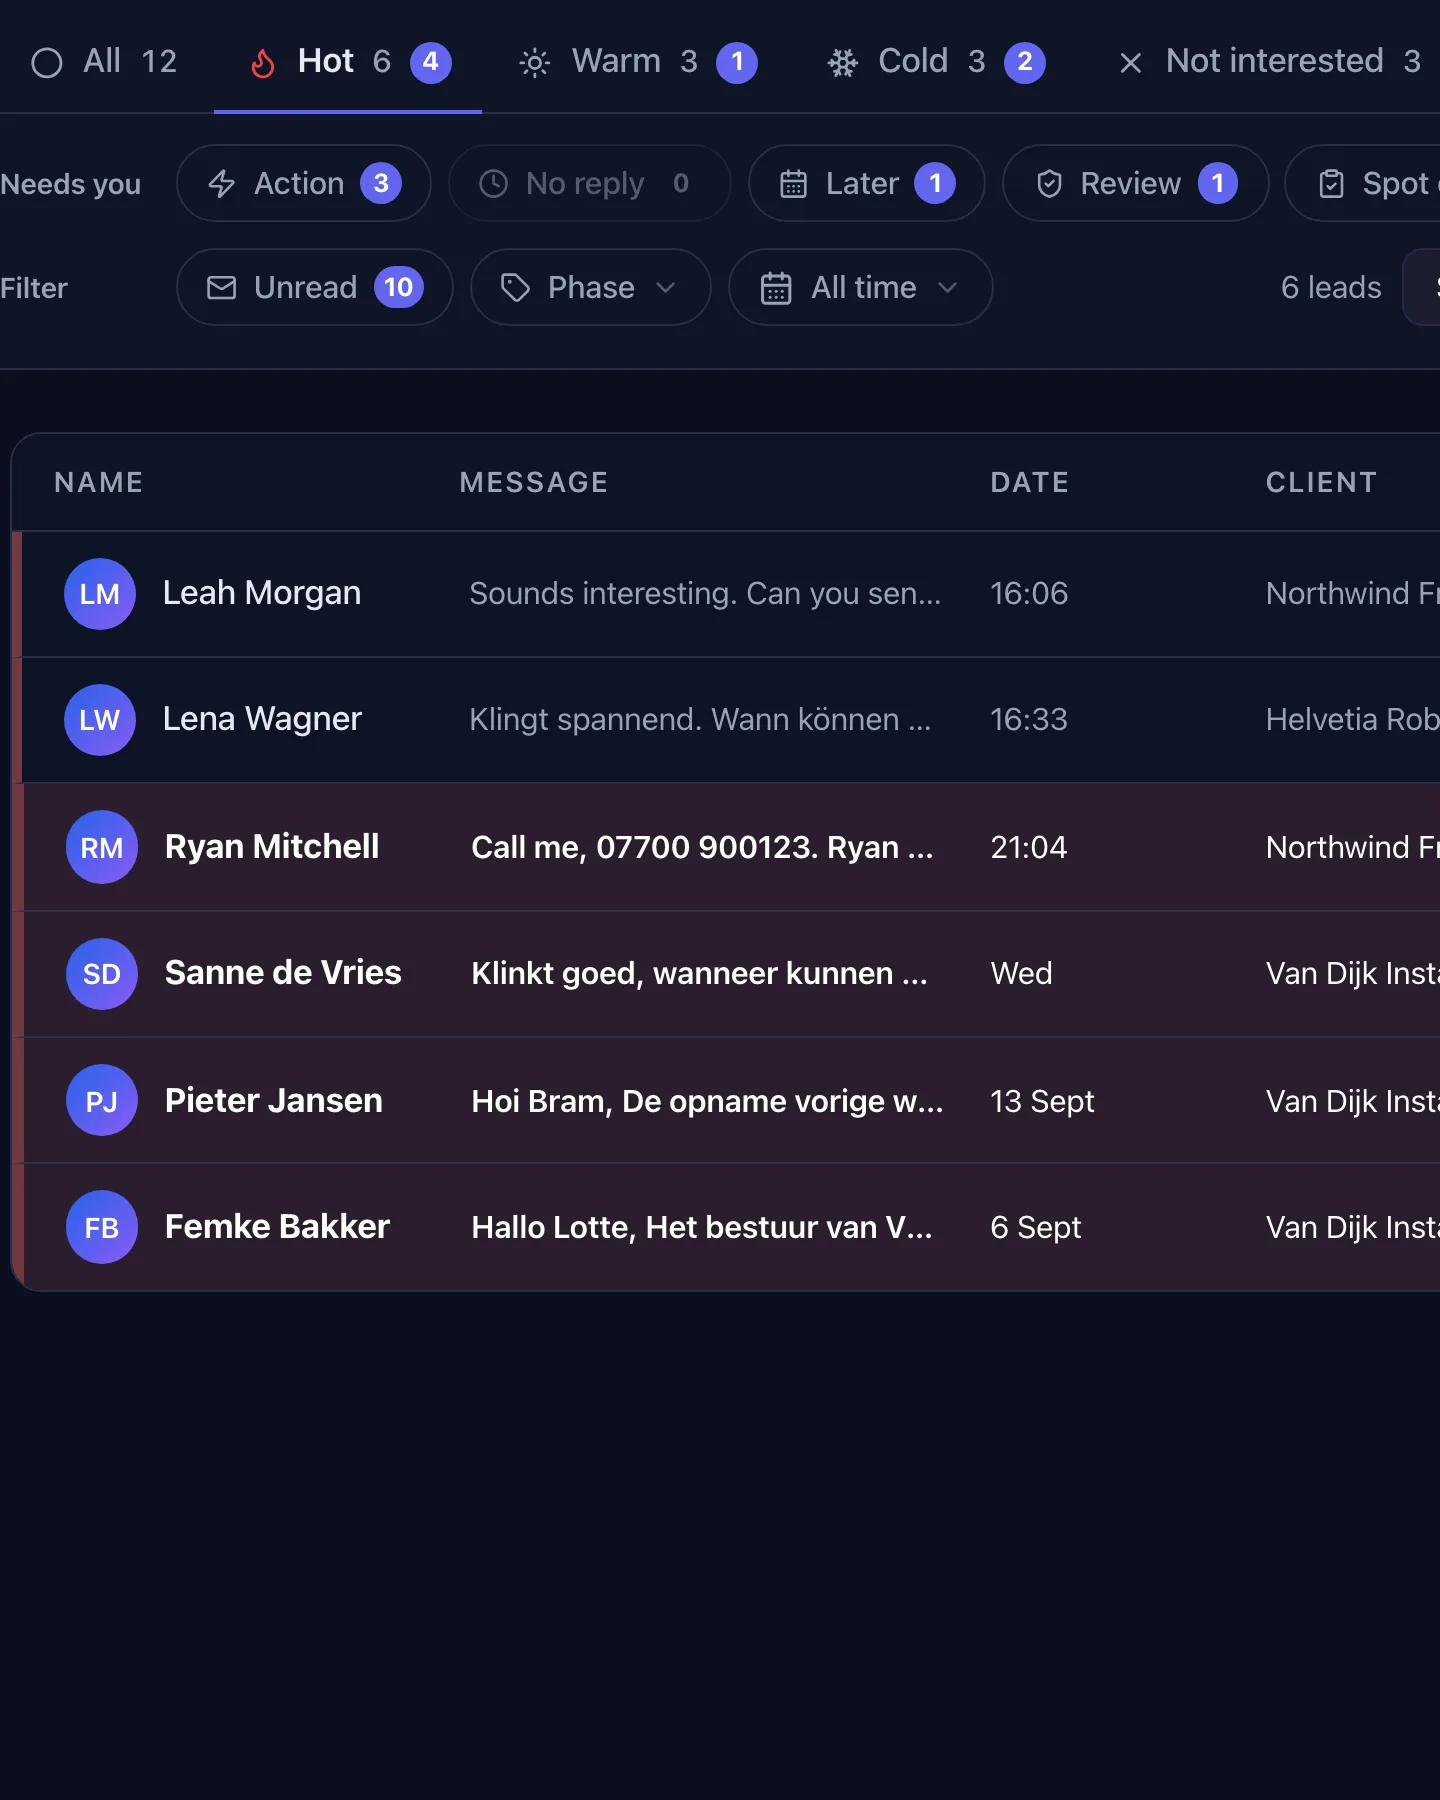Open message 'Hallo Lotte, Het bestuur van V...'
Image resolution: width=1440 pixels, height=1800 pixels.
coord(702,1227)
